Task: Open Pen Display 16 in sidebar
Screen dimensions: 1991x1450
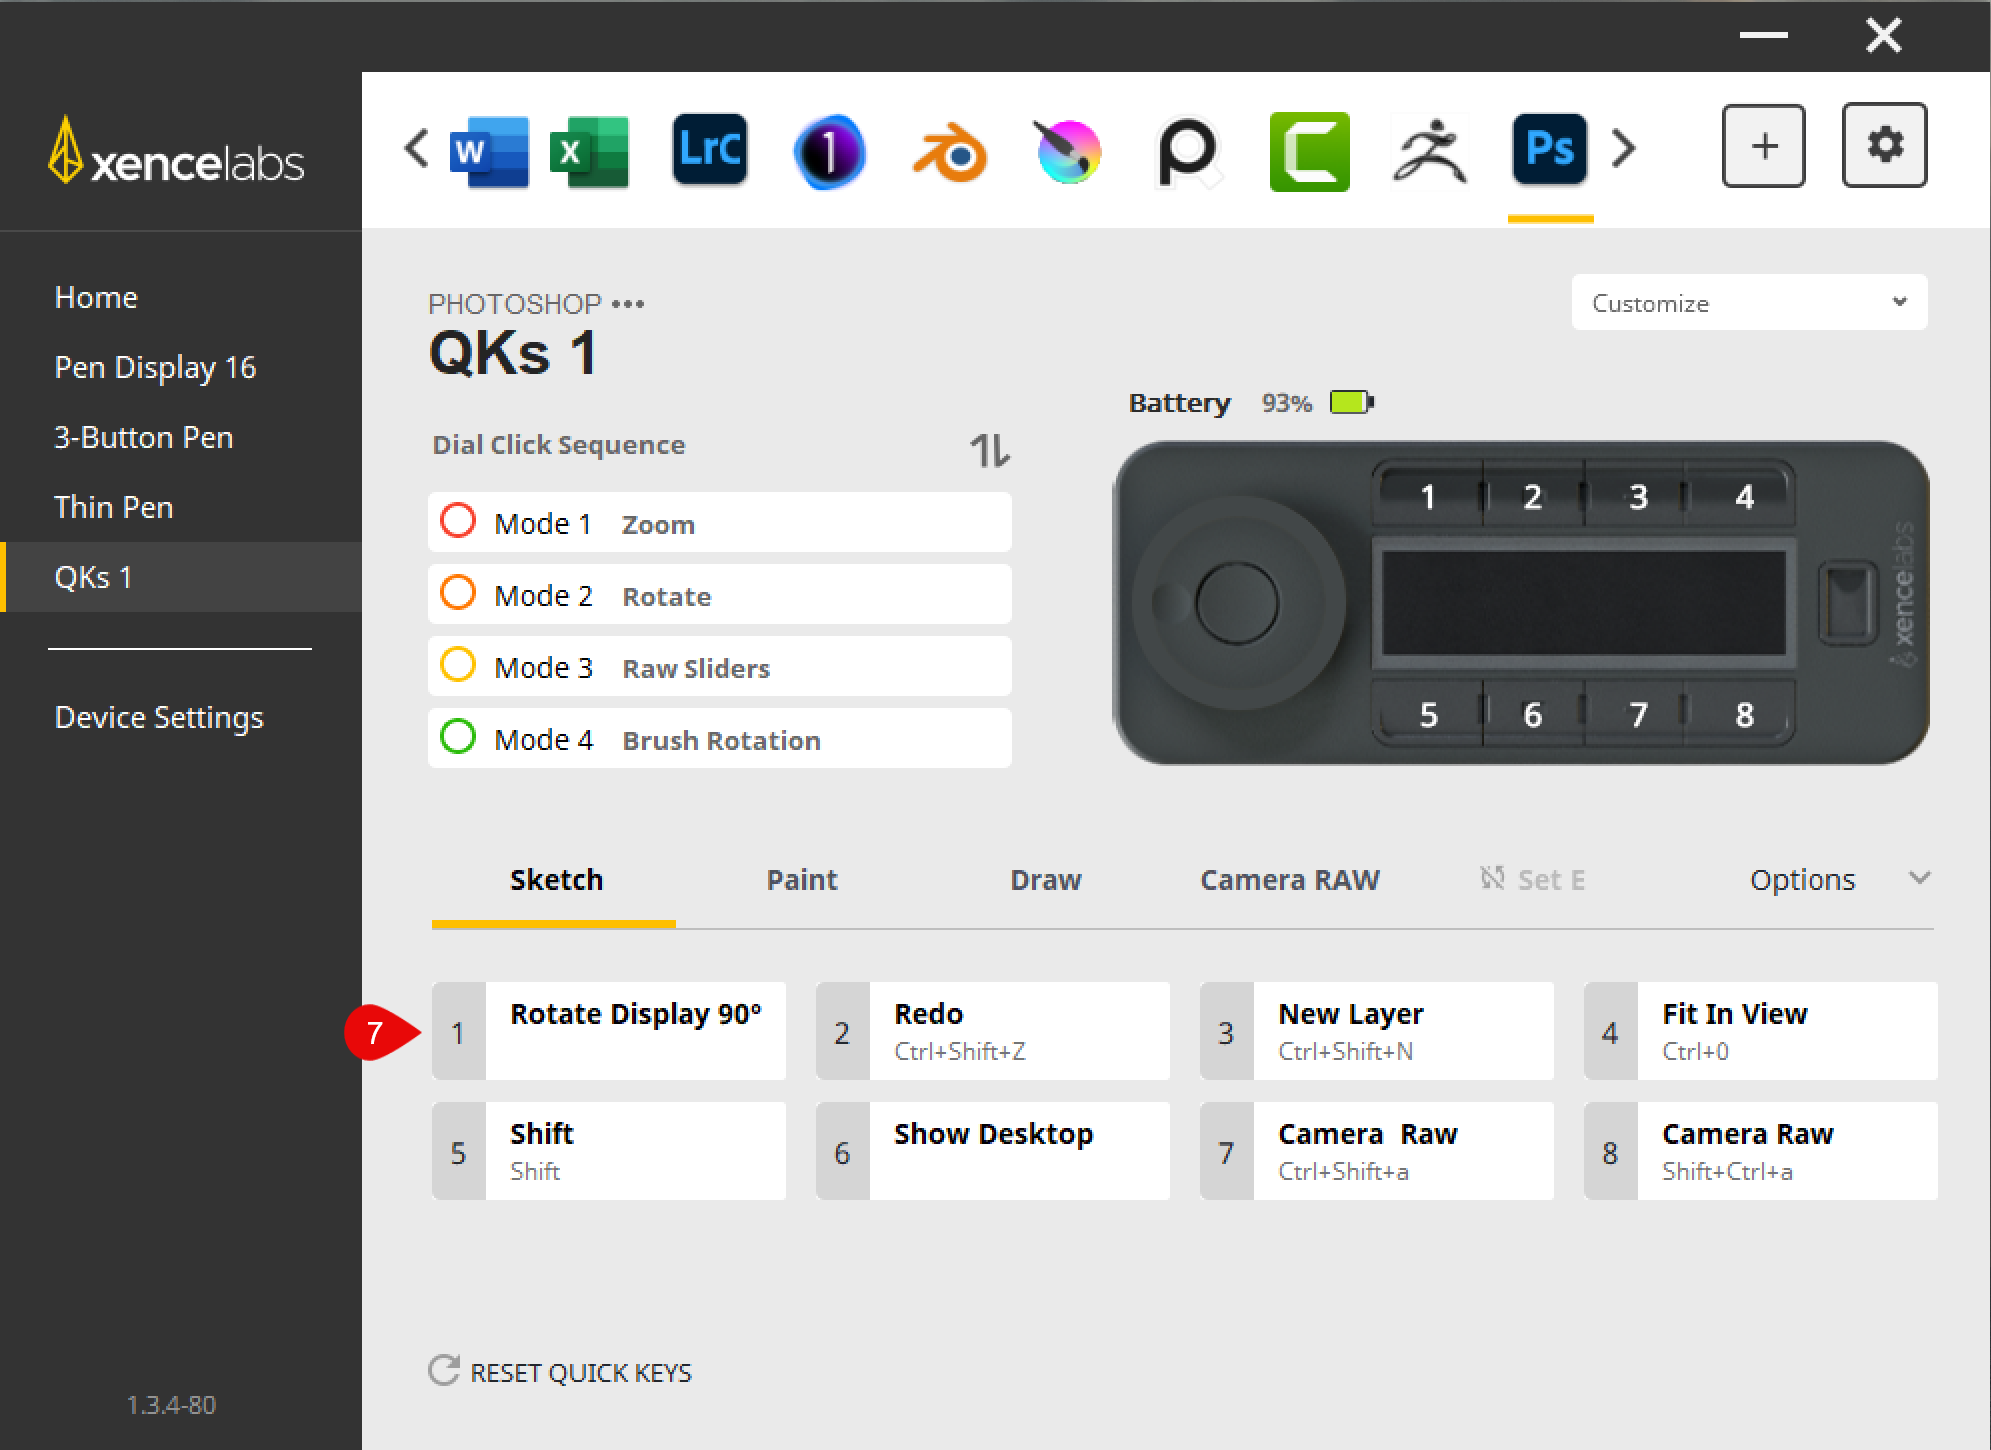Action: pyautogui.click(x=155, y=367)
